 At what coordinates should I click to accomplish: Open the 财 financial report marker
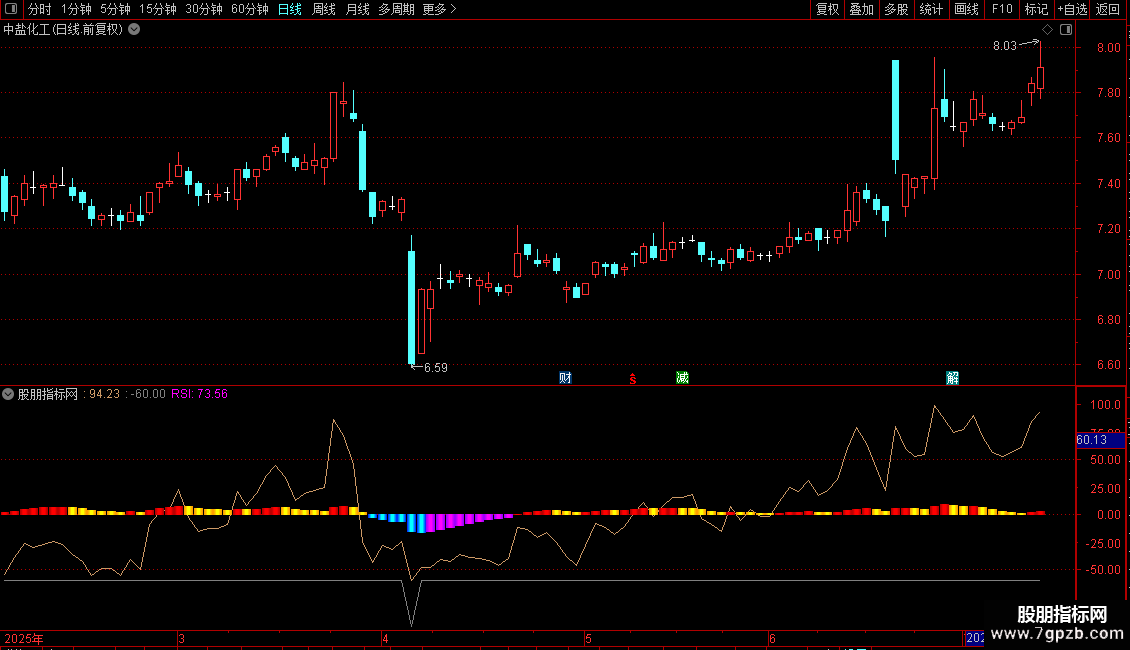pos(566,378)
